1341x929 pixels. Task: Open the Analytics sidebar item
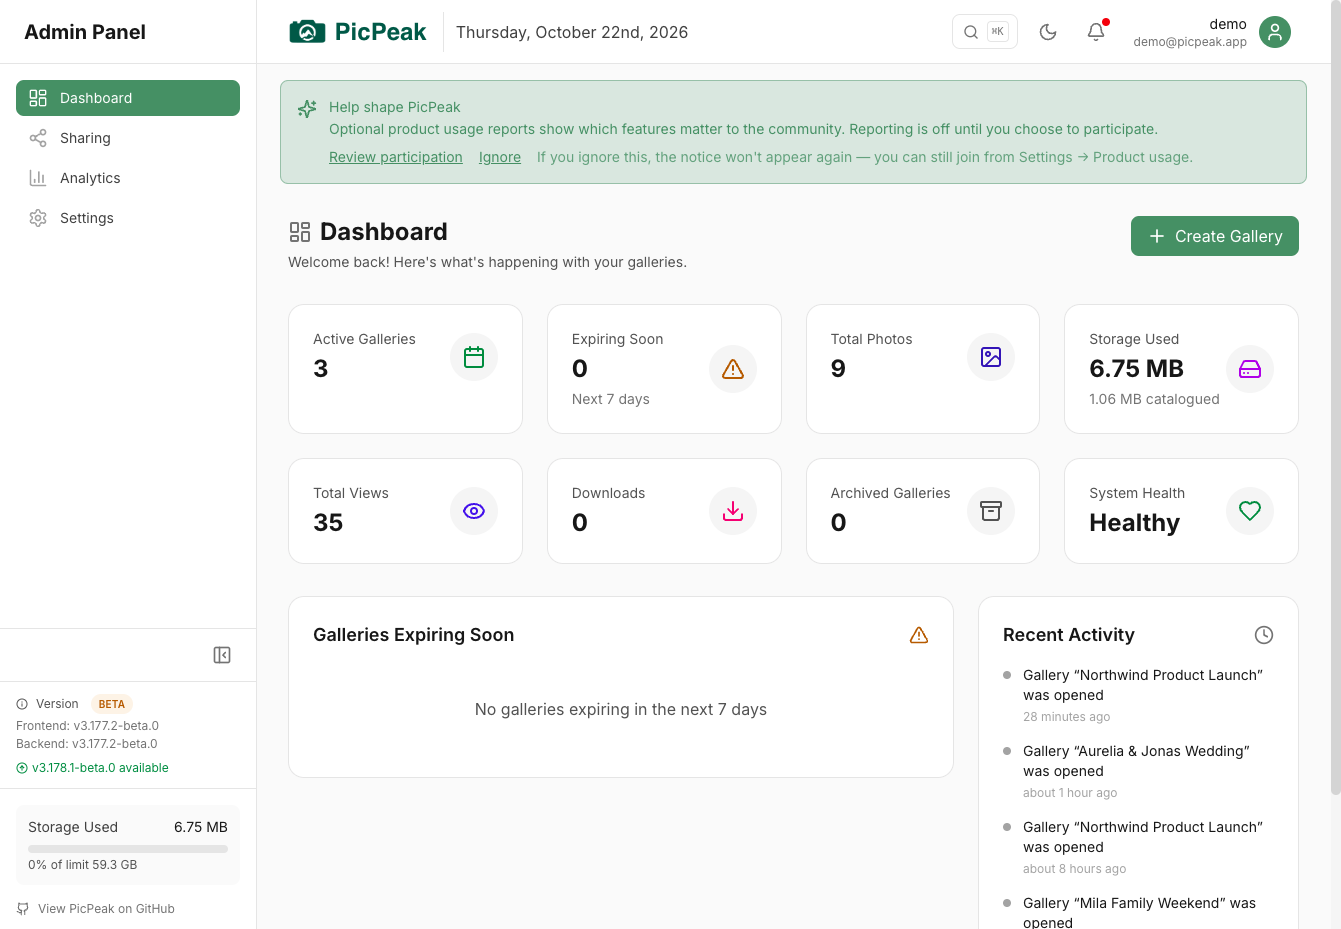128,178
